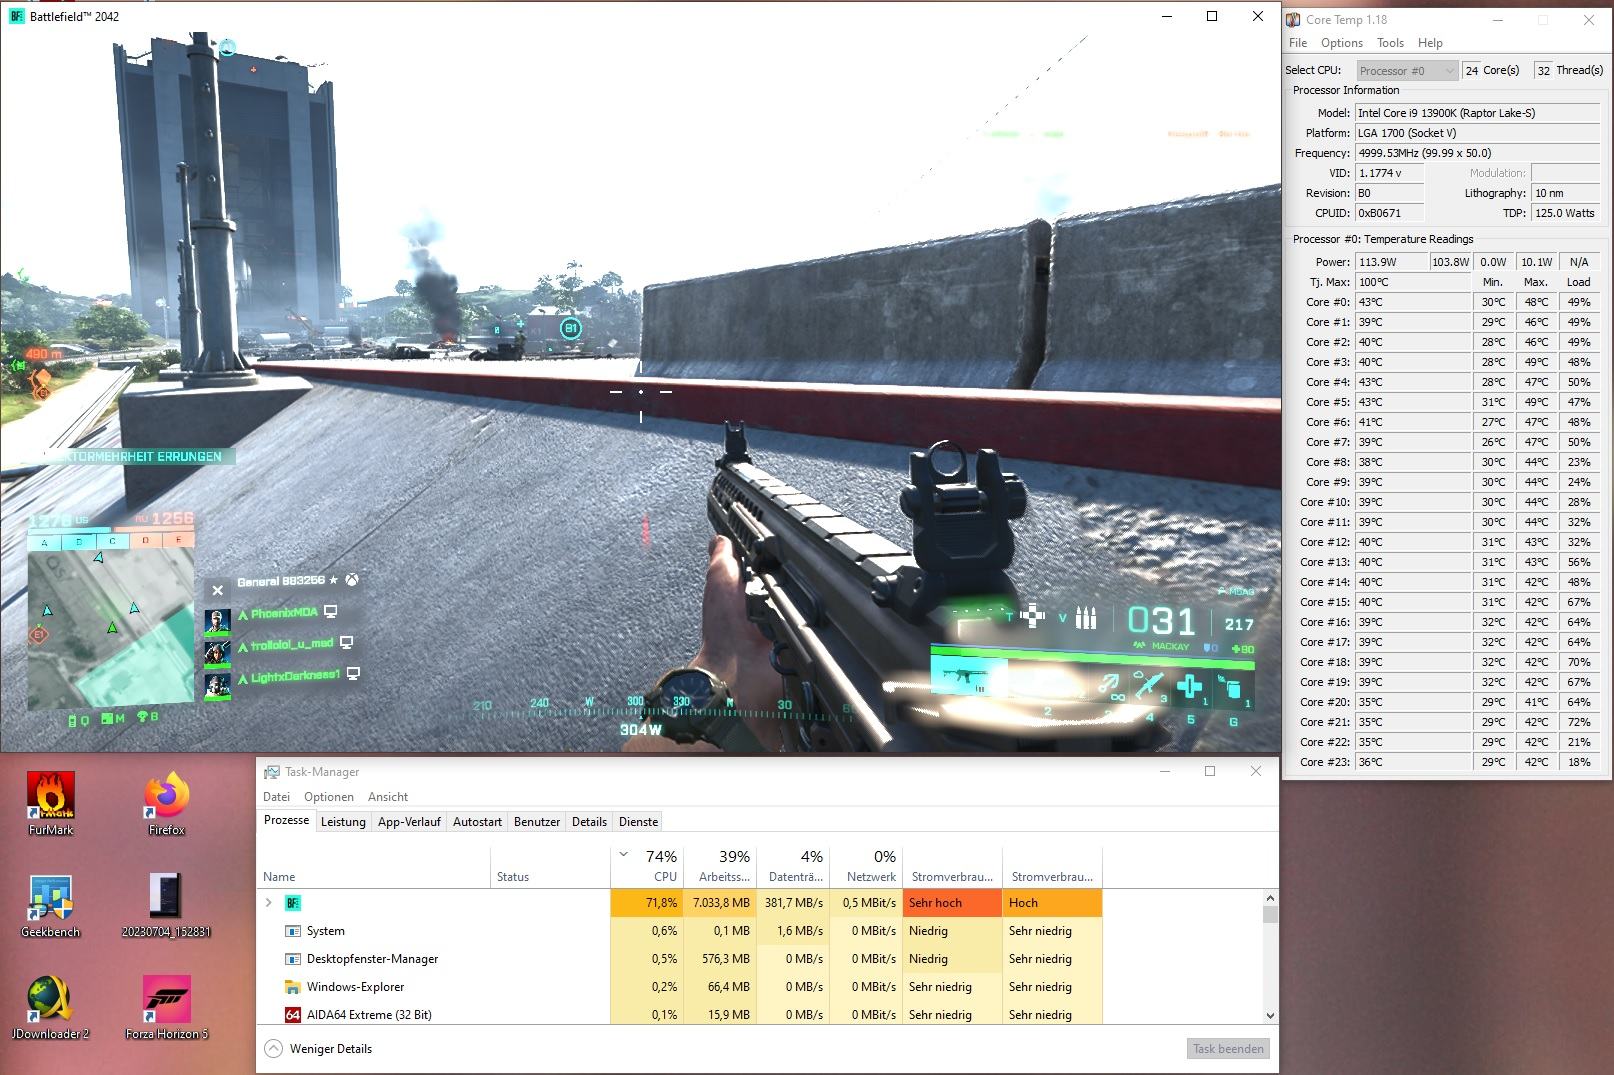
Task: Switch to the Dienste tab
Action: coord(638,822)
